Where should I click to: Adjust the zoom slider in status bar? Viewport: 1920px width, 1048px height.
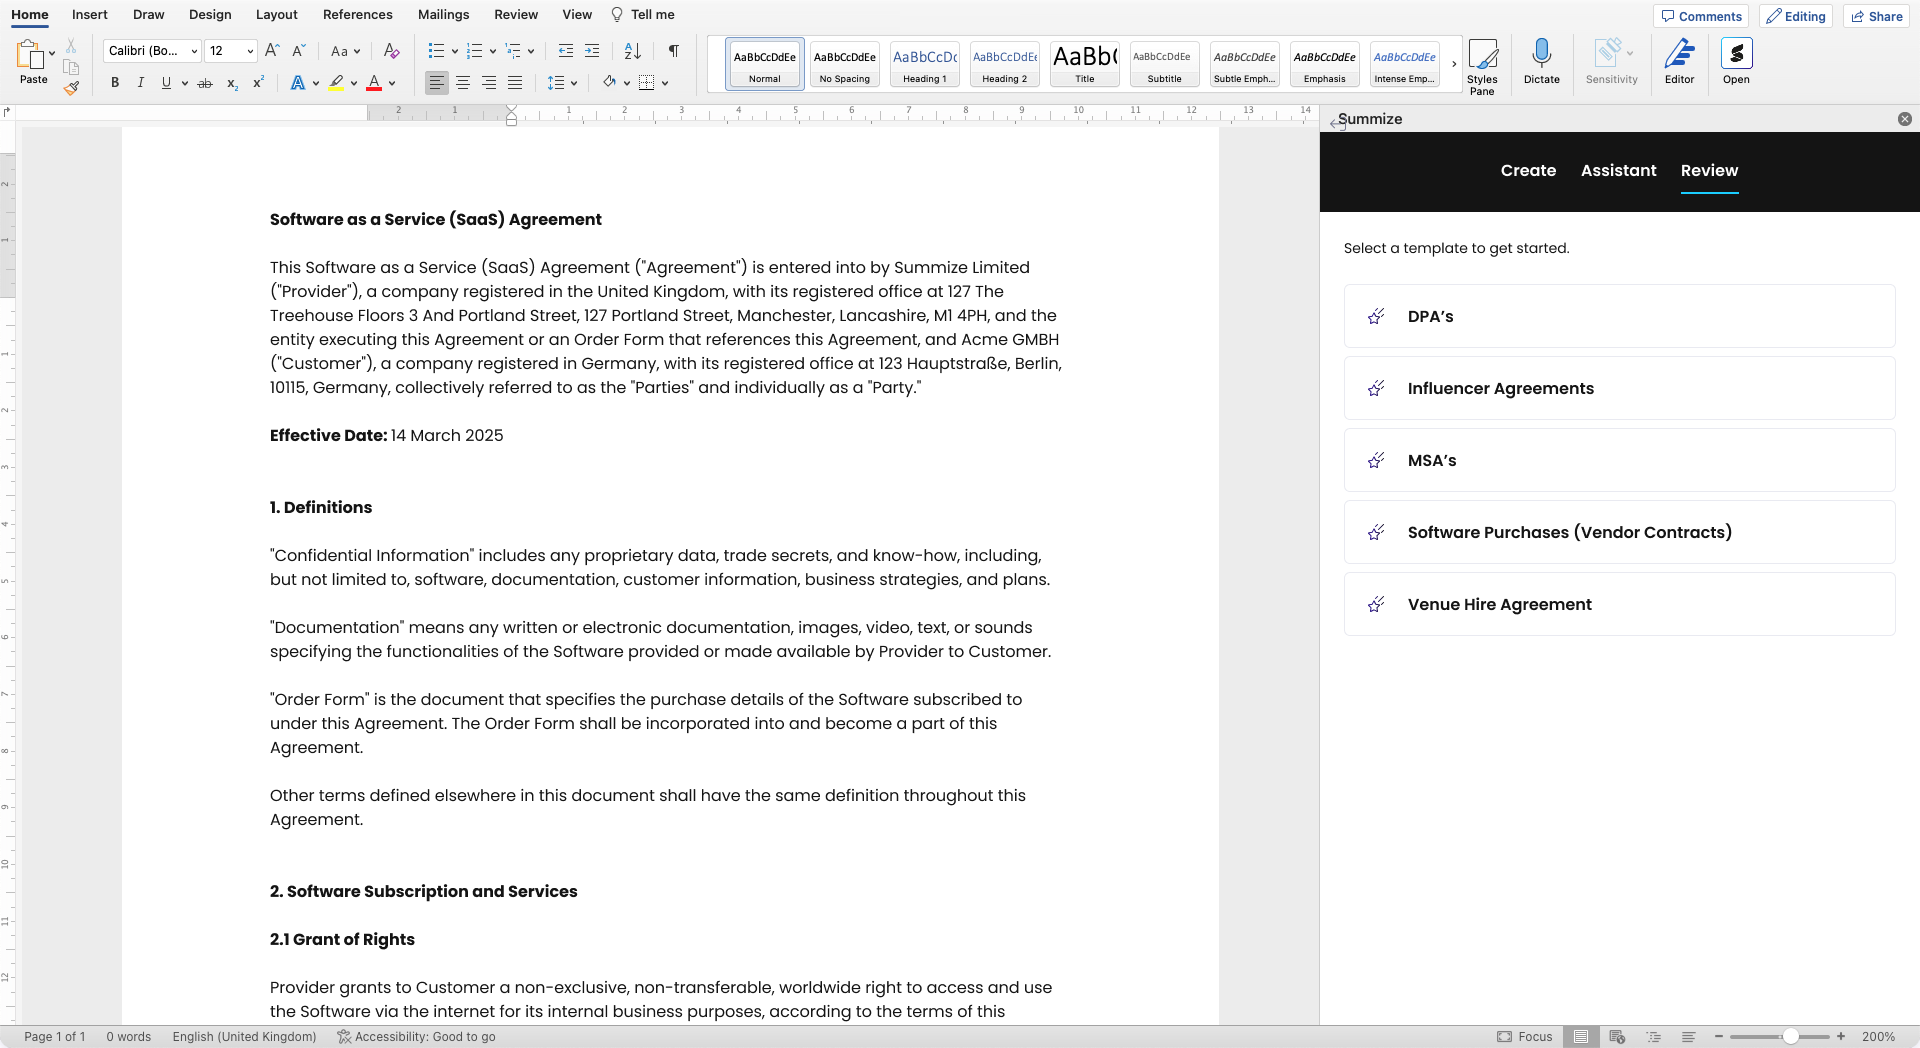pos(1790,1037)
